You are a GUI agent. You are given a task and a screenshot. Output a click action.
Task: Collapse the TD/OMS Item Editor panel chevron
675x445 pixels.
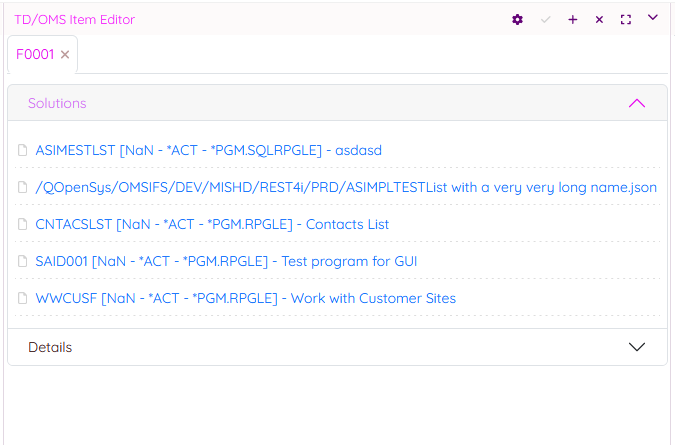coord(653,17)
